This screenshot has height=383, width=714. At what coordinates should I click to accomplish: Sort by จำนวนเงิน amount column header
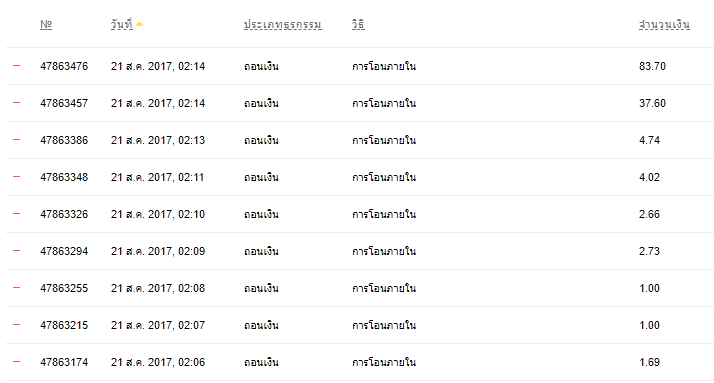[664, 24]
